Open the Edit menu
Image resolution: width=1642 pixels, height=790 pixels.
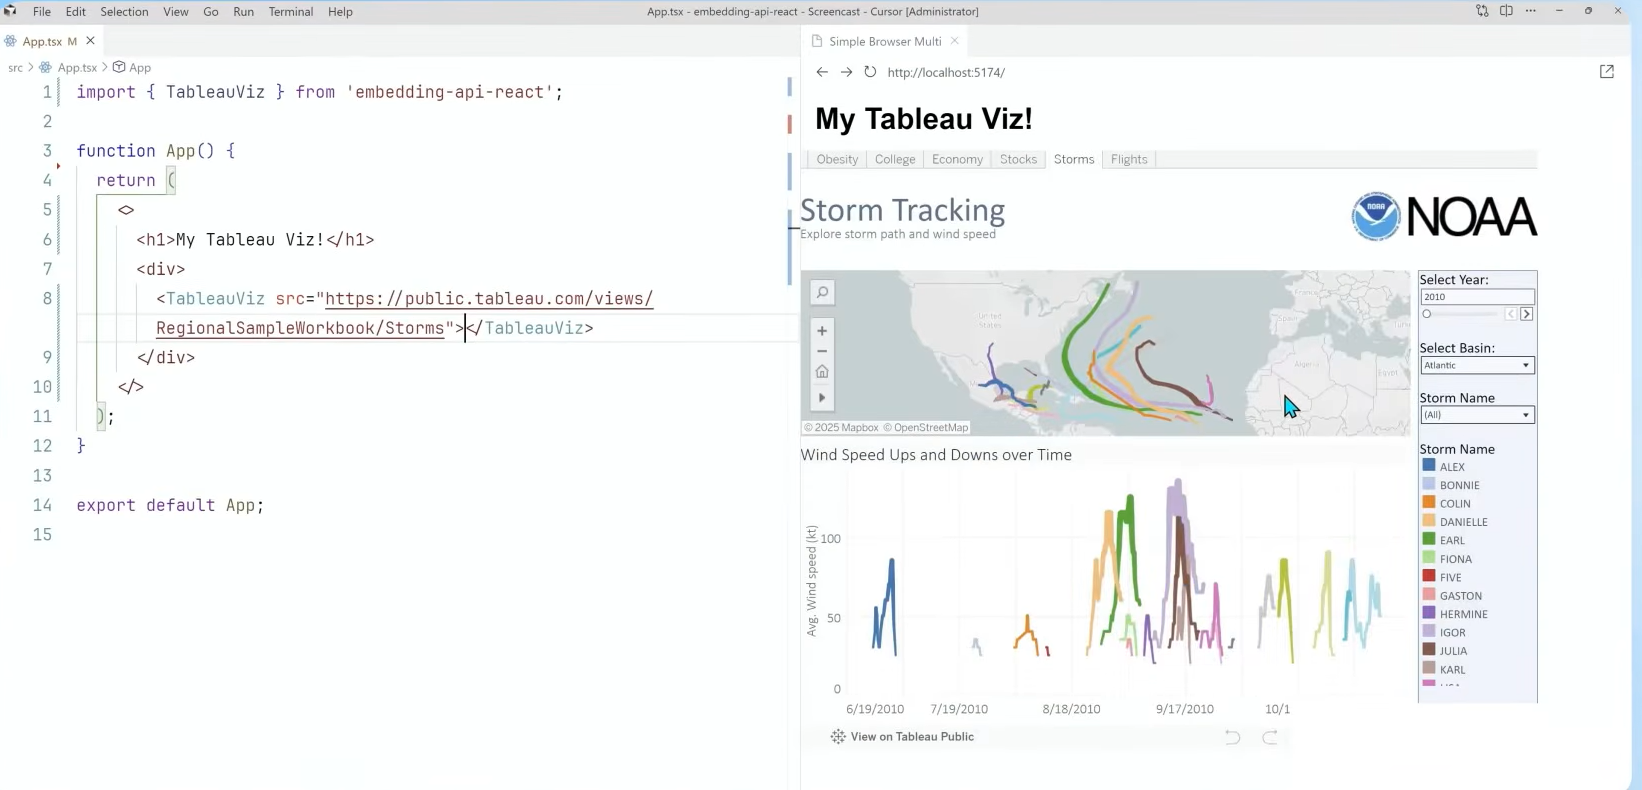pos(76,11)
